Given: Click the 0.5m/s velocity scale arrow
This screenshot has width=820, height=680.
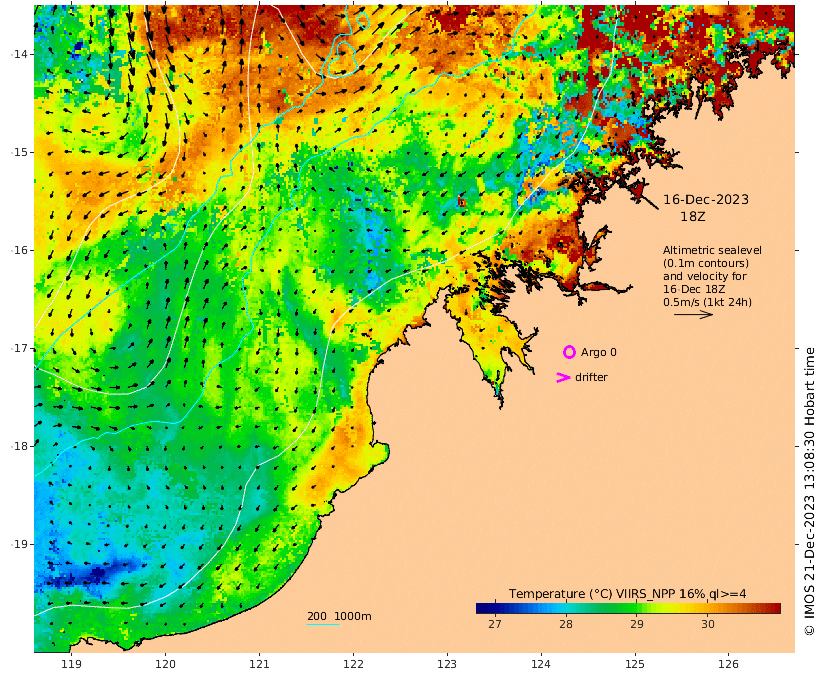Looking at the screenshot, I should (x=693, y=314).
